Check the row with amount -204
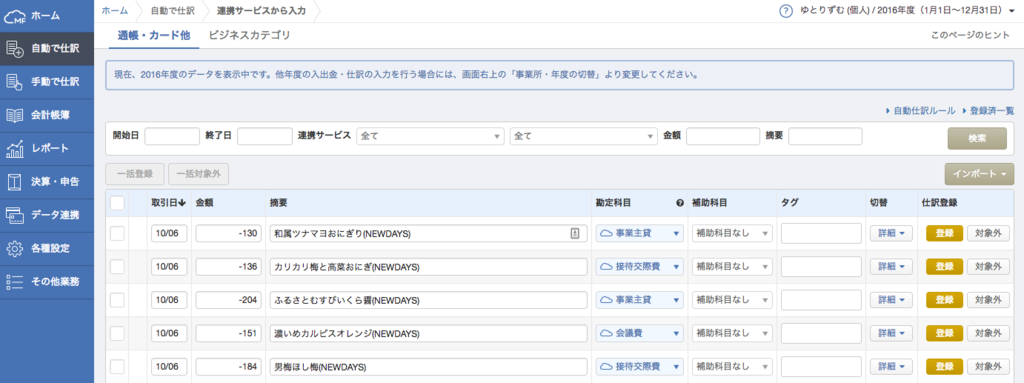1024x383 pixels. click(118, 299)
